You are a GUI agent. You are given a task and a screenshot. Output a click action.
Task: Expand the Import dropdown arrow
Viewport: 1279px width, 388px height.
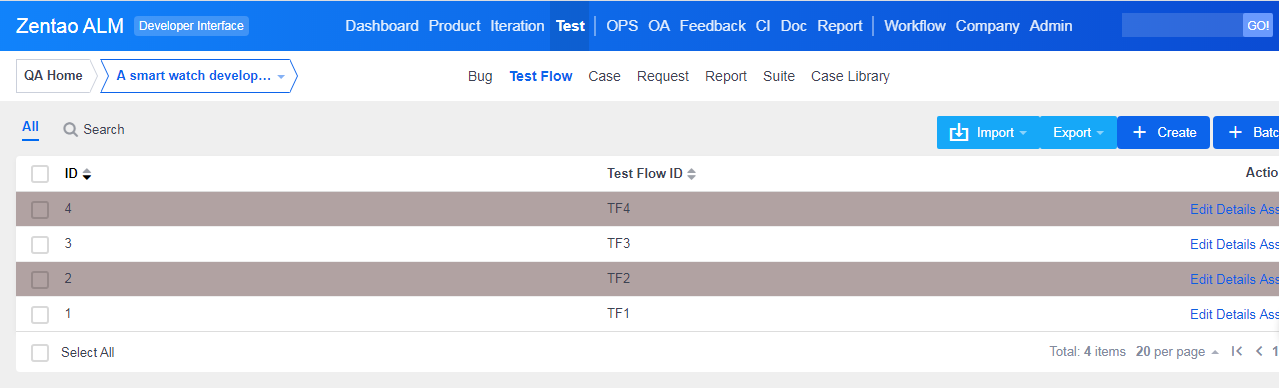click(1024, 133)
